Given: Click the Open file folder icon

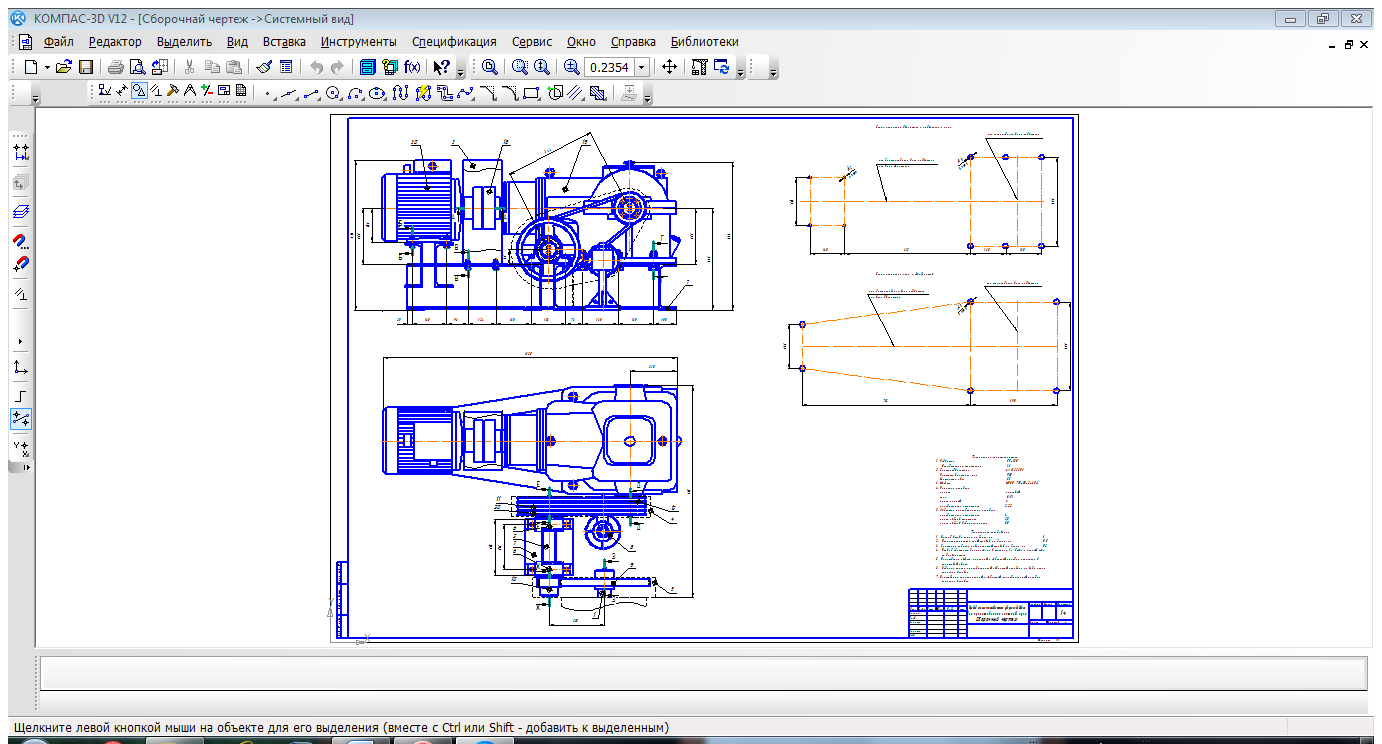Looking at the screenshot, I should click(63, 67).
